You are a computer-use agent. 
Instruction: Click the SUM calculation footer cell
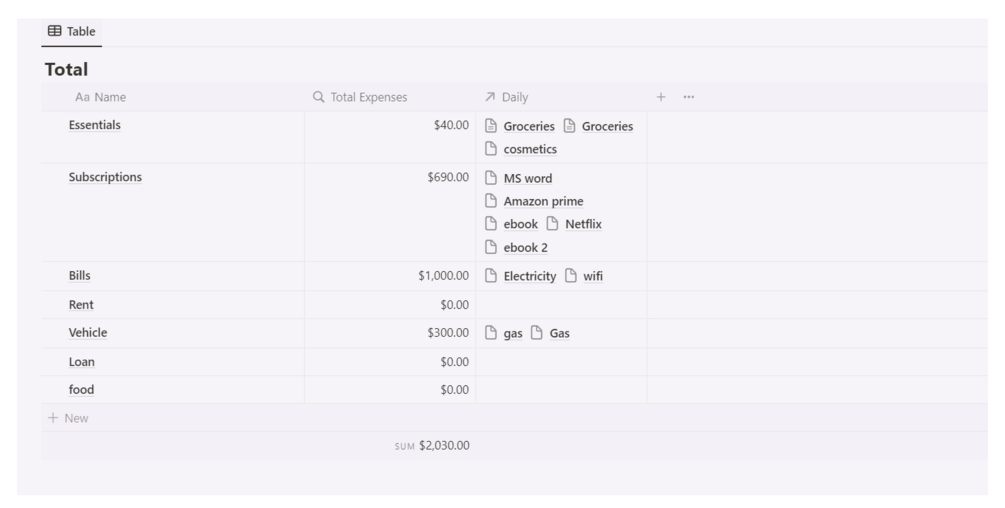pyautogui.click(x=432, y=446)
